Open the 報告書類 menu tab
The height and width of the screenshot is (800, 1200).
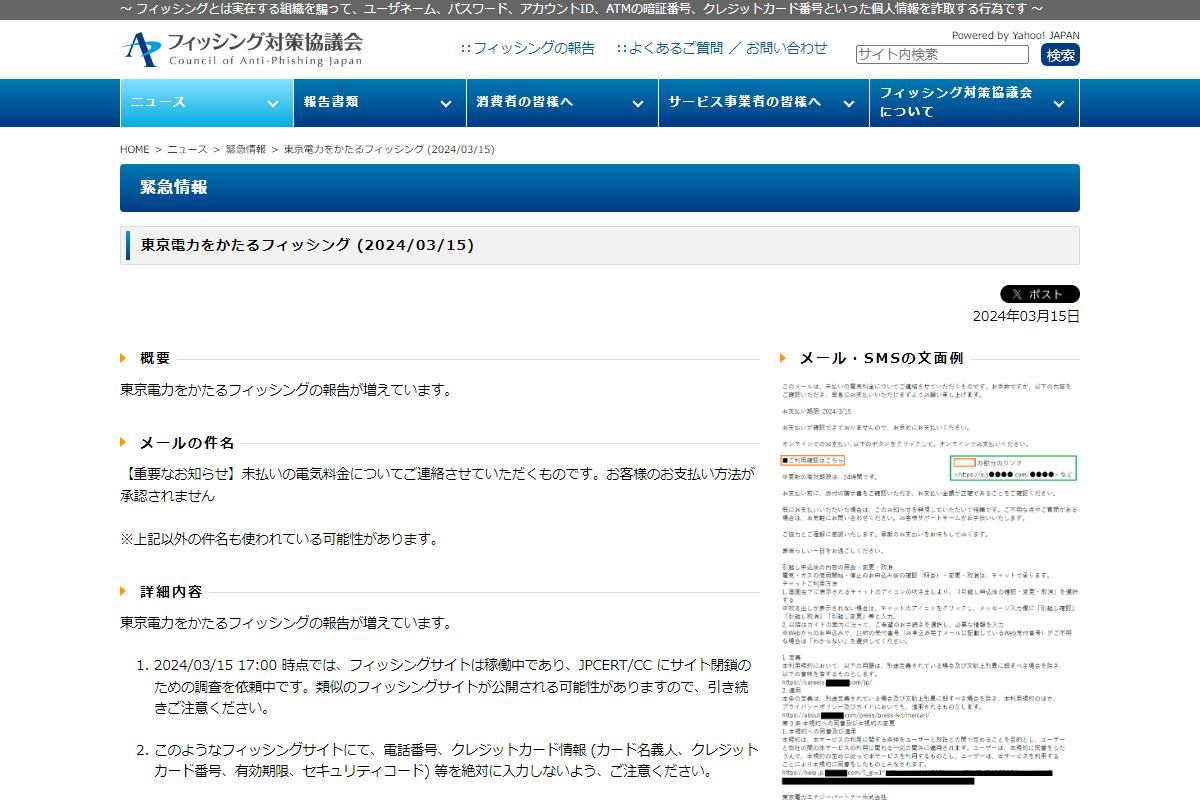[379, 103]
